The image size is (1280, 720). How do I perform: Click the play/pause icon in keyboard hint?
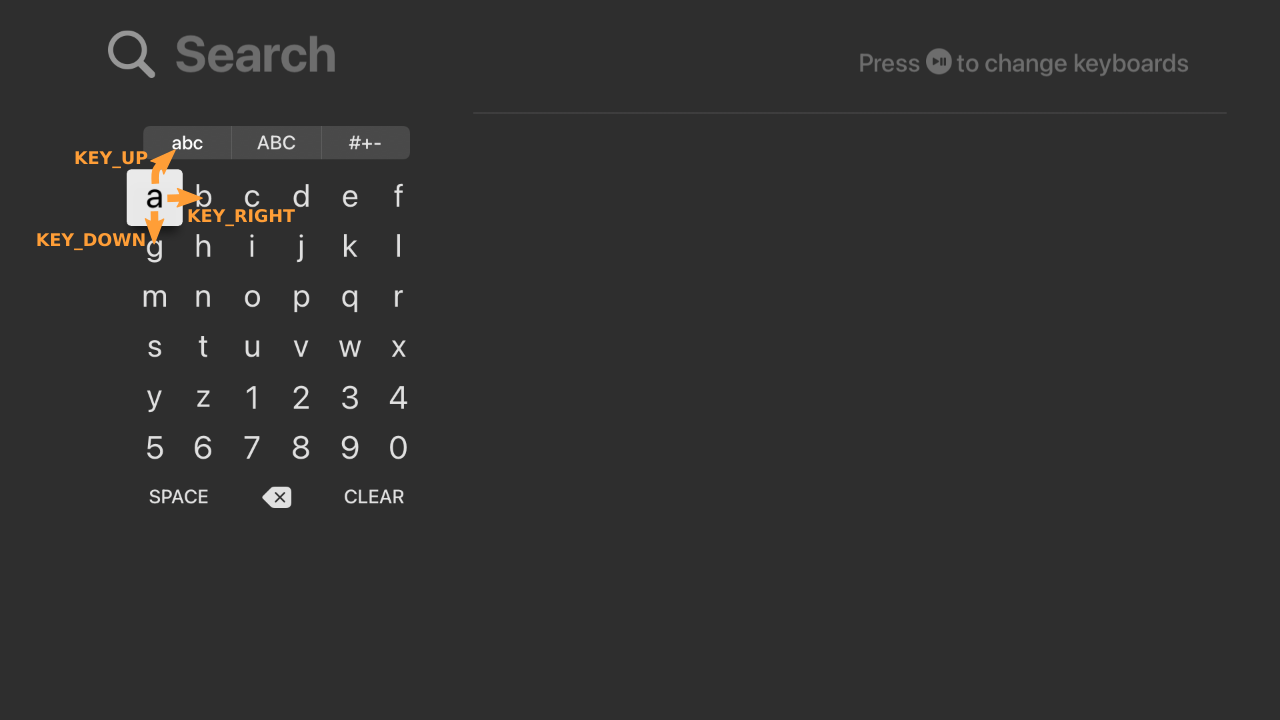[x=938, y=62]
